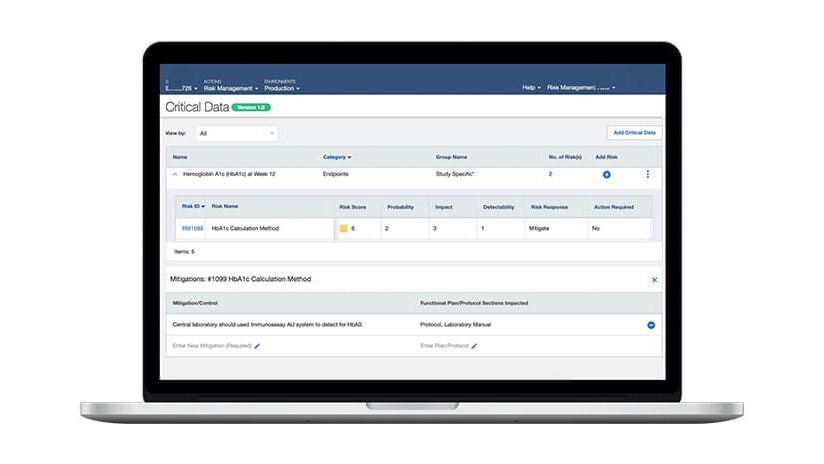Click the Group Name column header
Viewport: 824px width, 464px height.
pyautogui.click(x=451, y=157)
